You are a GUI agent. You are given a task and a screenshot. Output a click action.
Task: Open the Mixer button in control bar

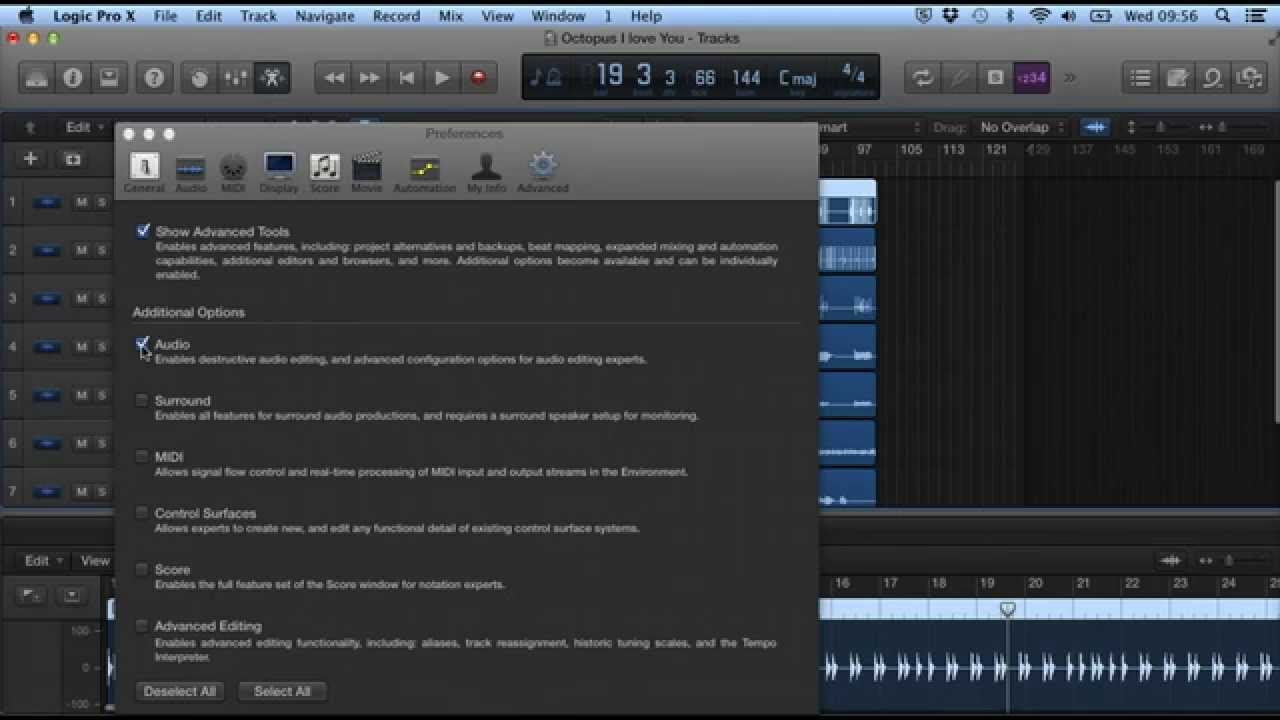(235, 78)
